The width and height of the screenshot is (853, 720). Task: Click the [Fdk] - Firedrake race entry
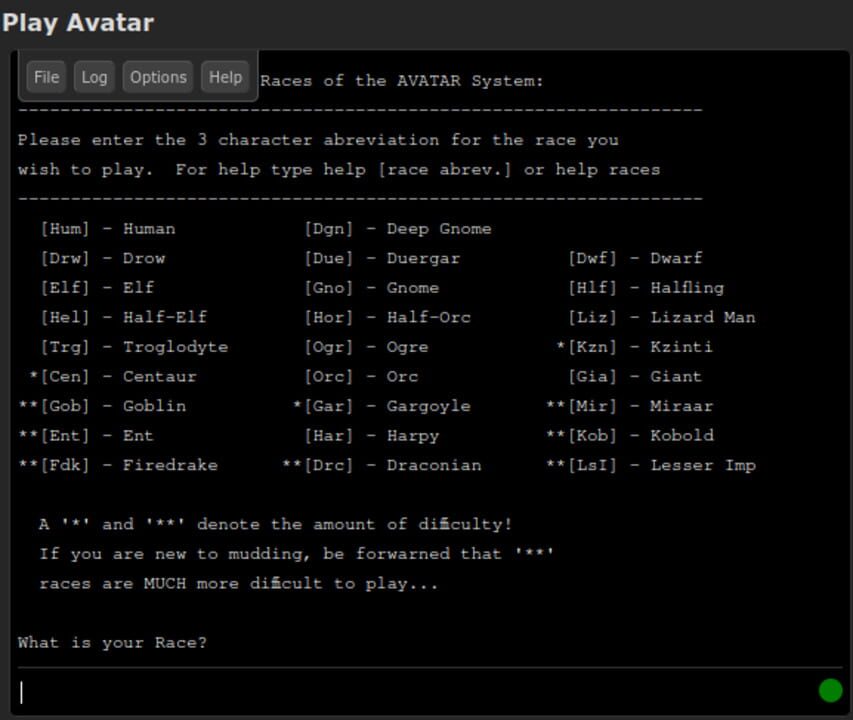click(x=118, y=465)
